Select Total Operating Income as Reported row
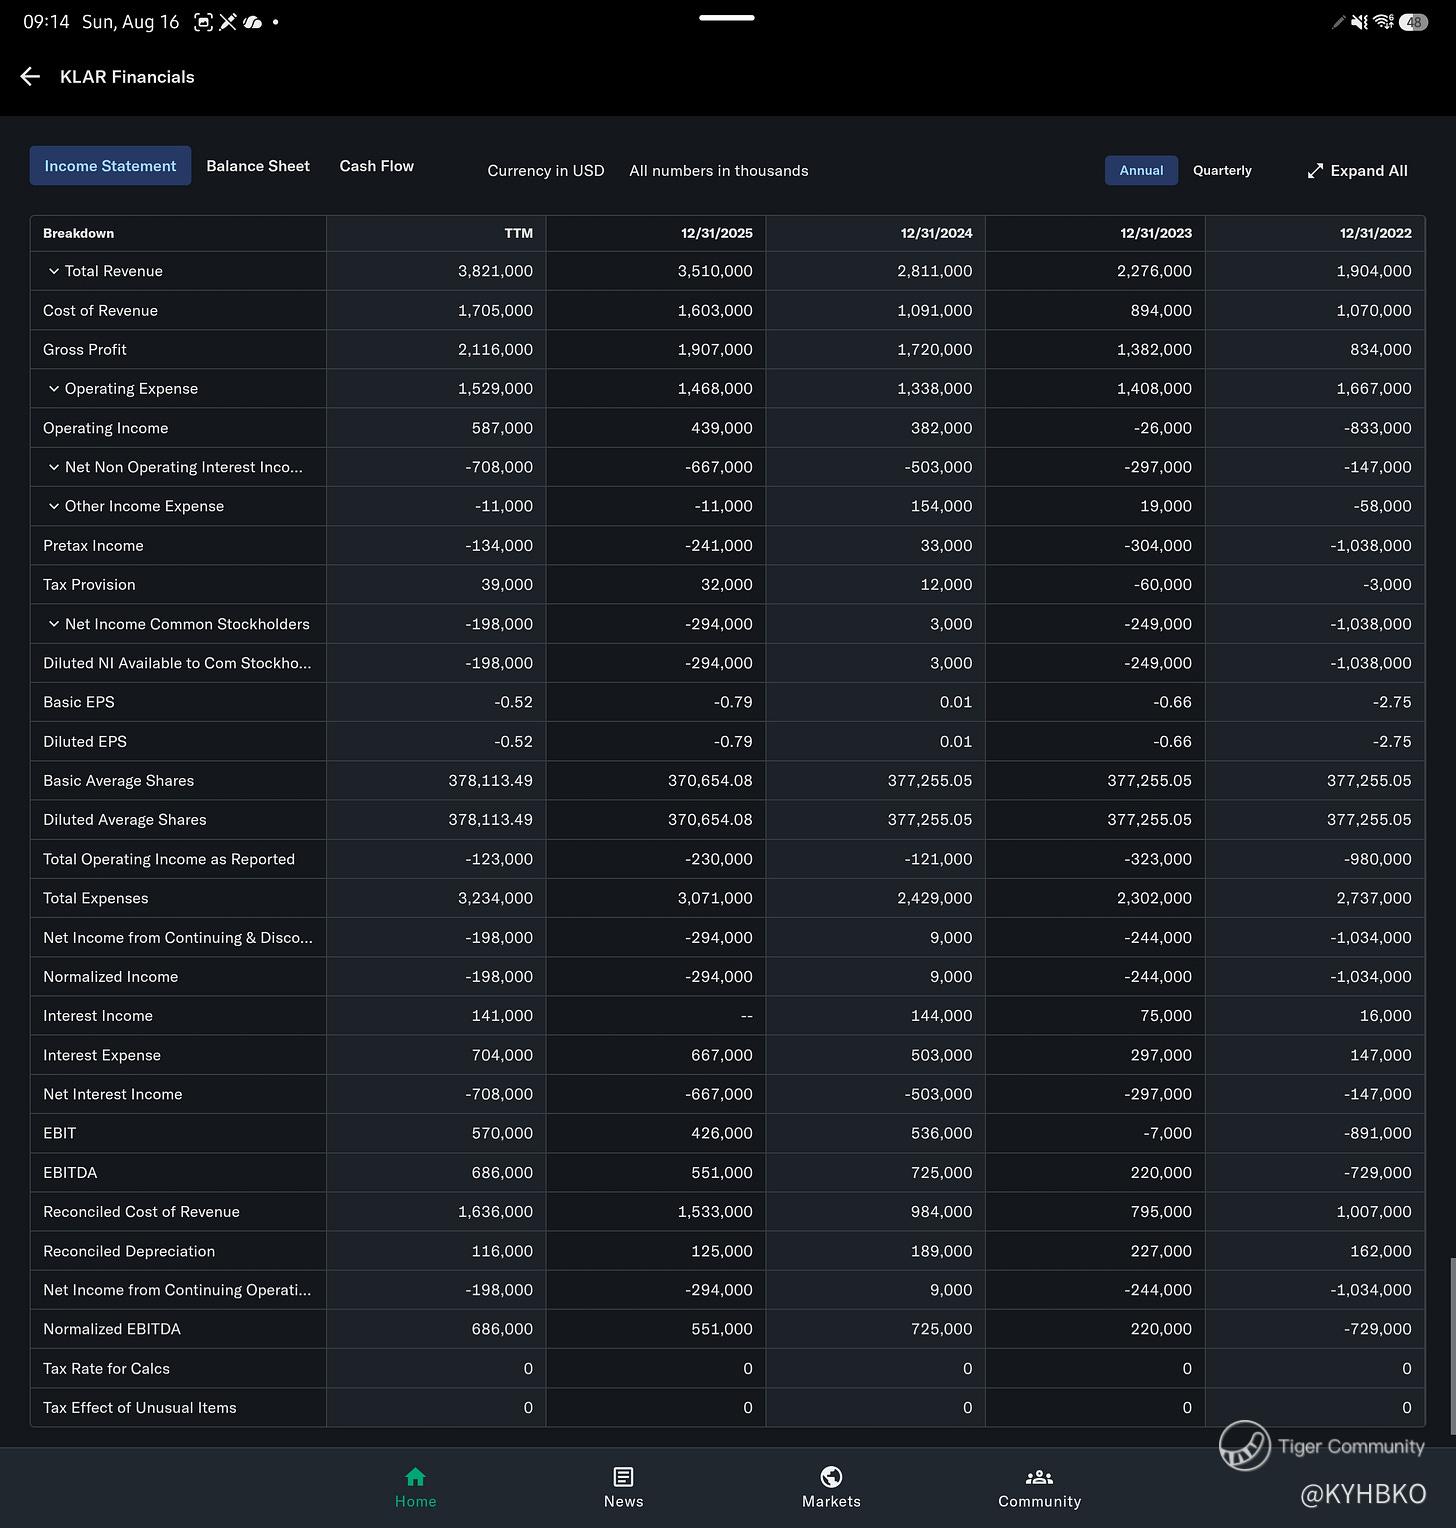Screen dimensions: 1456x1528 click(x=728, y=859)
